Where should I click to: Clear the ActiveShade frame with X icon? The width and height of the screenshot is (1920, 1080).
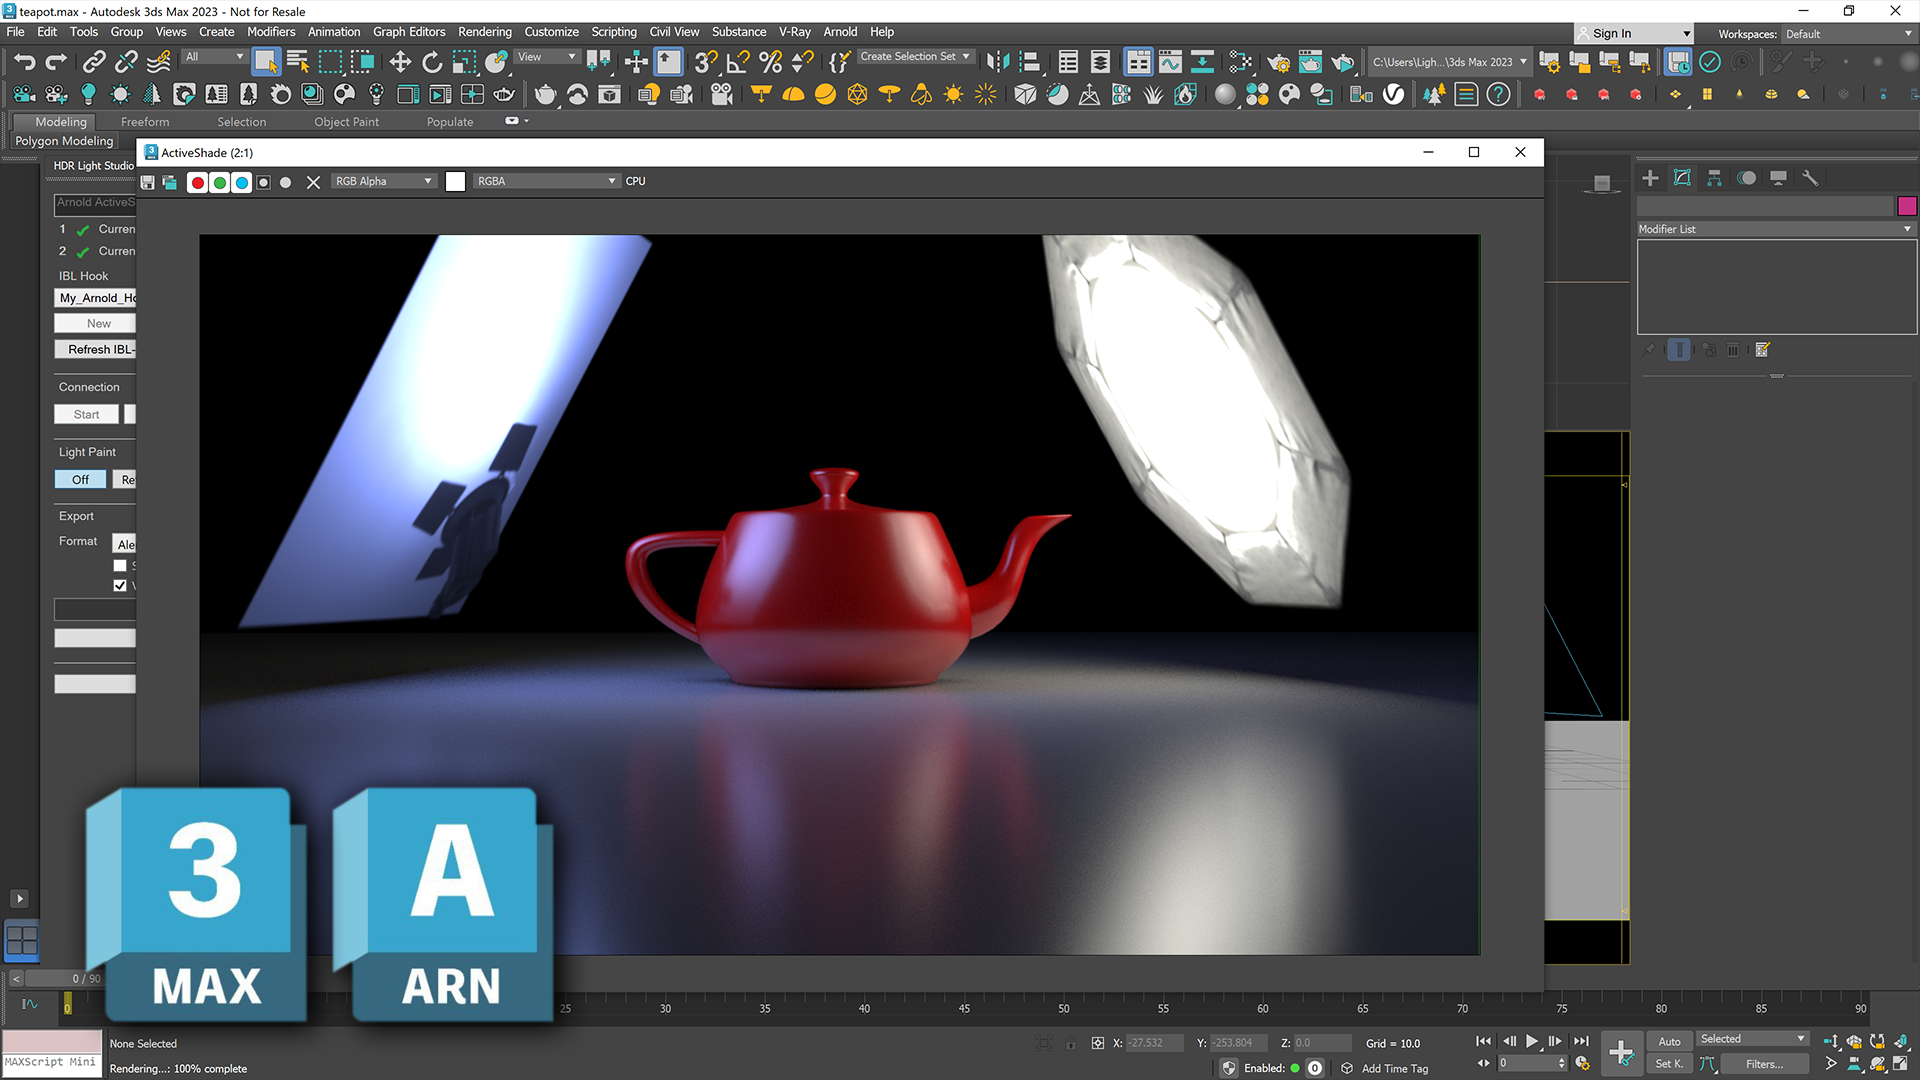(313, 182)
